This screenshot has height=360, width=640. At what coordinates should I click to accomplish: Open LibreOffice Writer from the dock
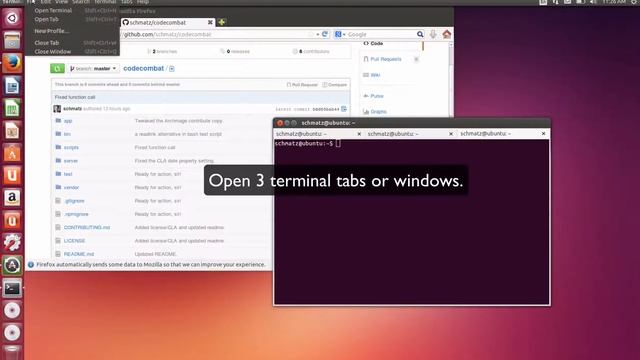[12, 86]
